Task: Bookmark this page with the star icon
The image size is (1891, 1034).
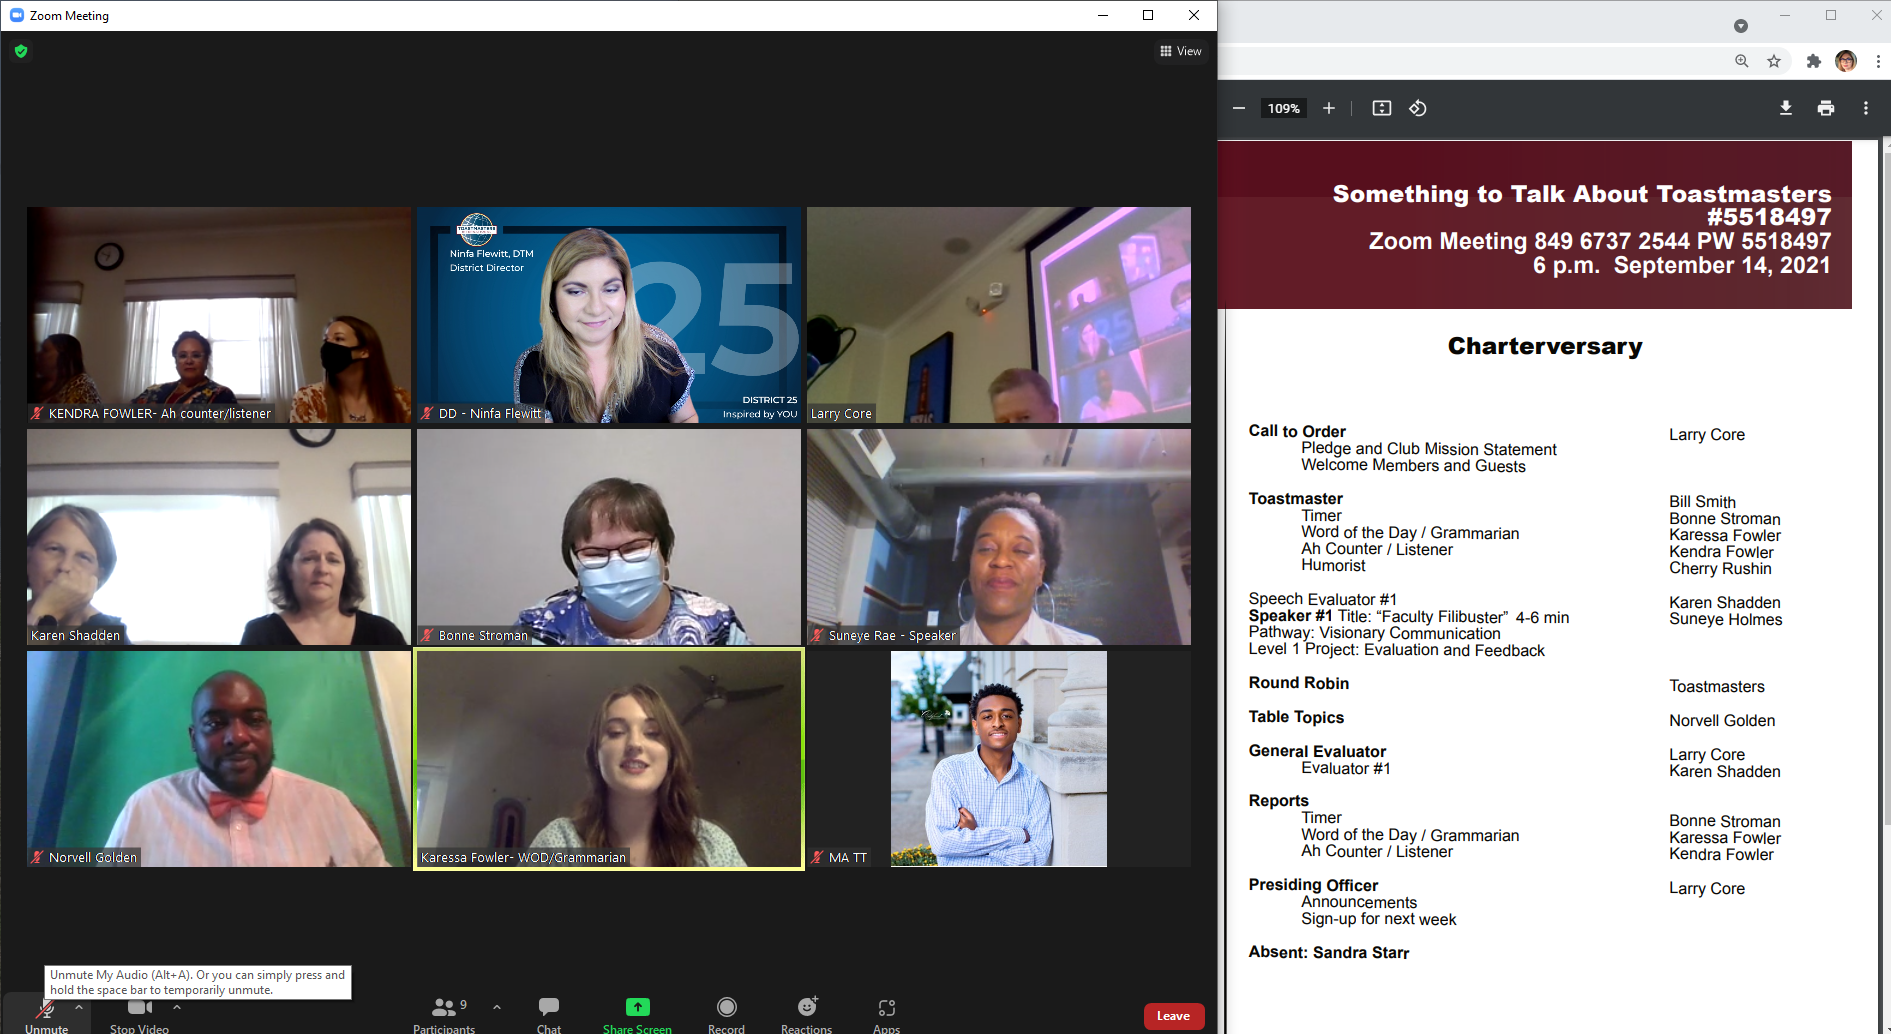Action: [1774, 61]
